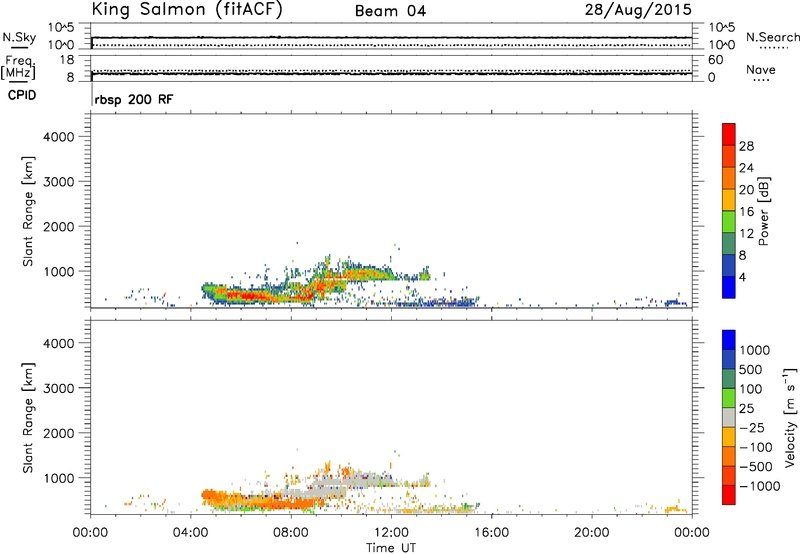Click the rbsp 200 RF text
The height and width of the screenshot is (554, 800).
coord(134,99)
